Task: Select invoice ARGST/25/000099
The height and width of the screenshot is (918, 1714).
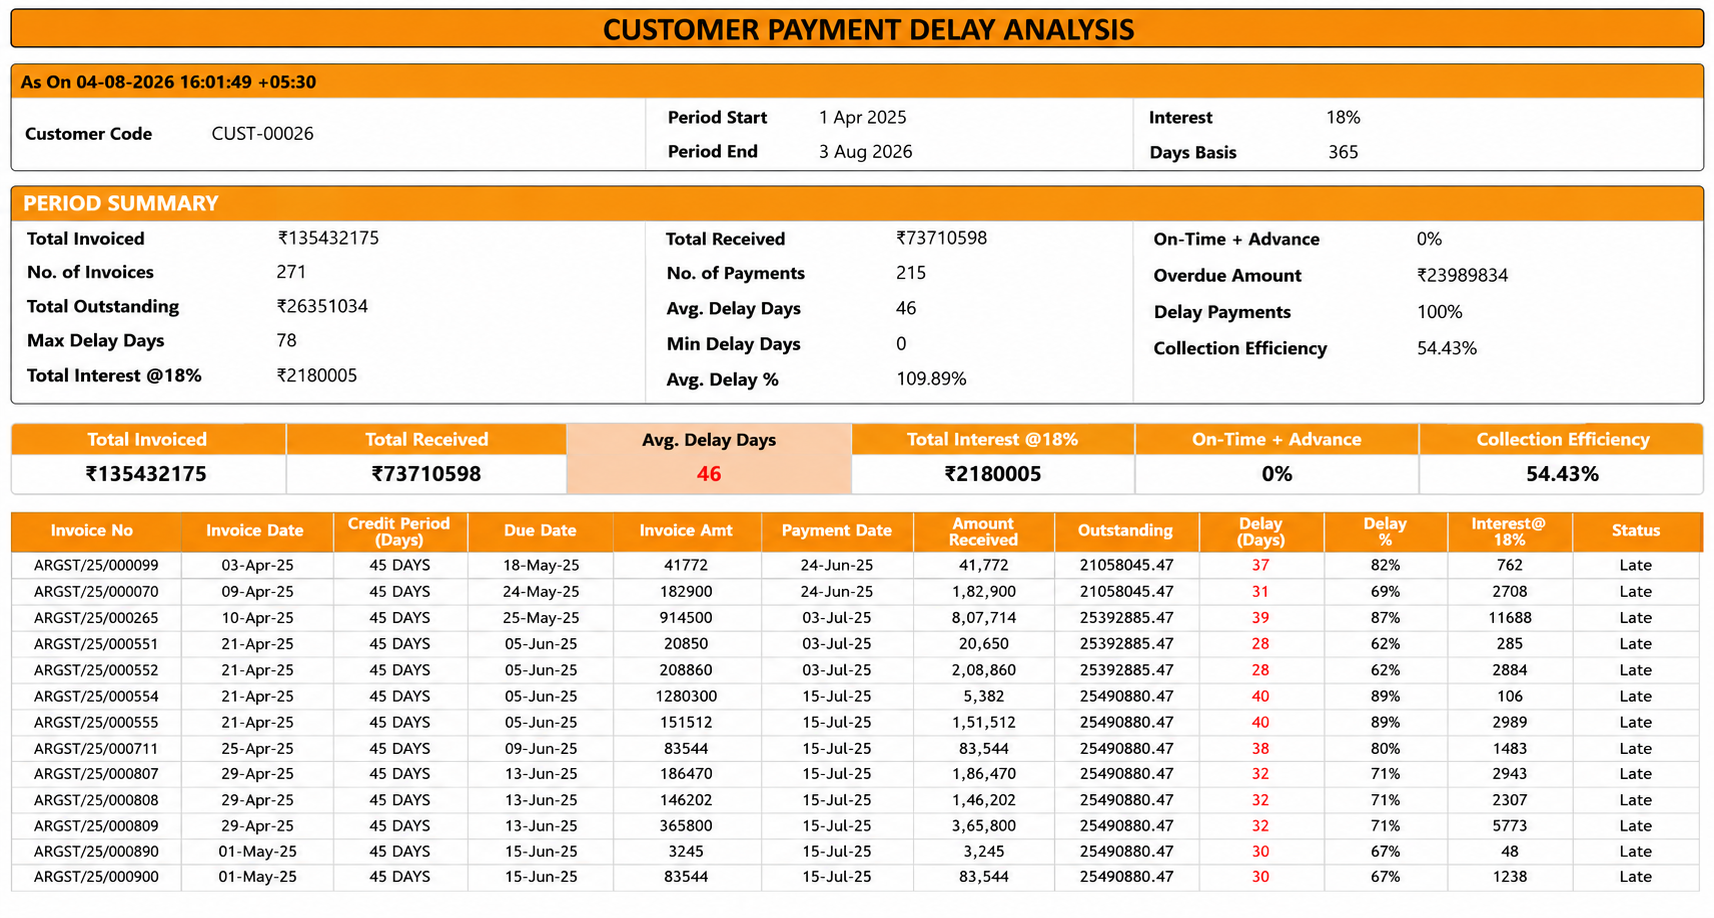Action: coord(96,566)
